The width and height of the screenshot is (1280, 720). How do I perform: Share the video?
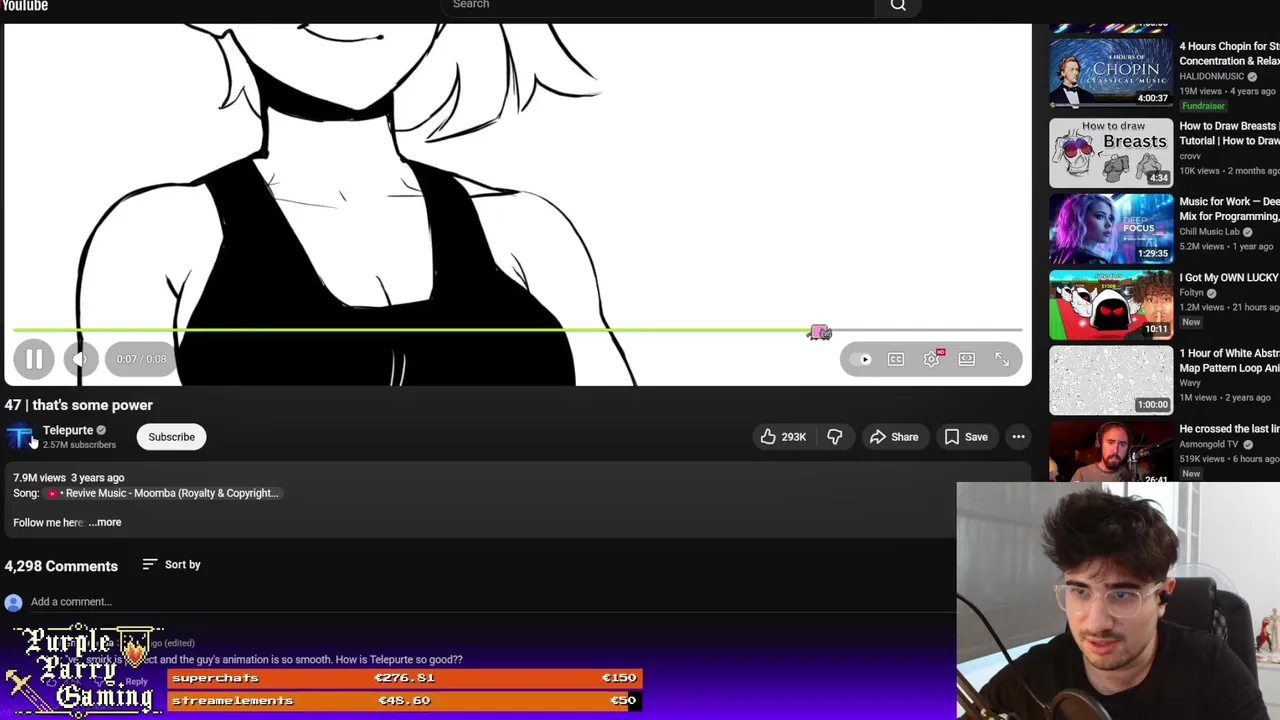click(x=894, y=437)
